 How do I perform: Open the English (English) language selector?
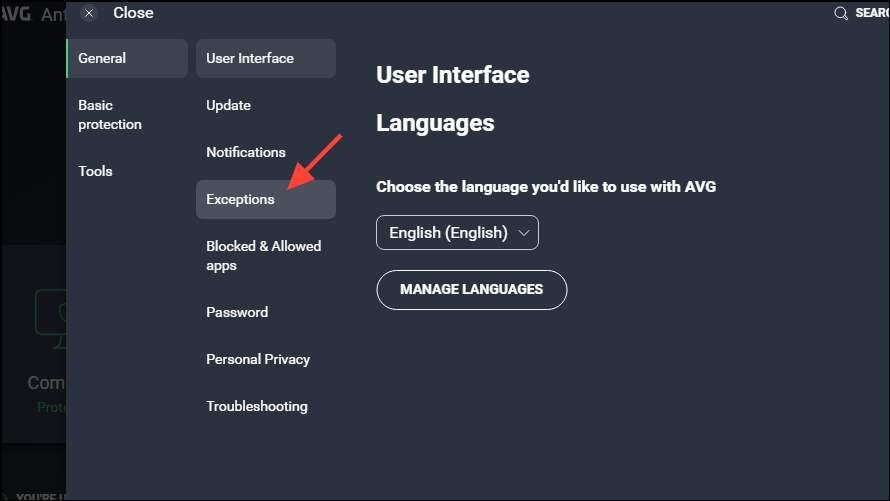click(x=457, y=232)
